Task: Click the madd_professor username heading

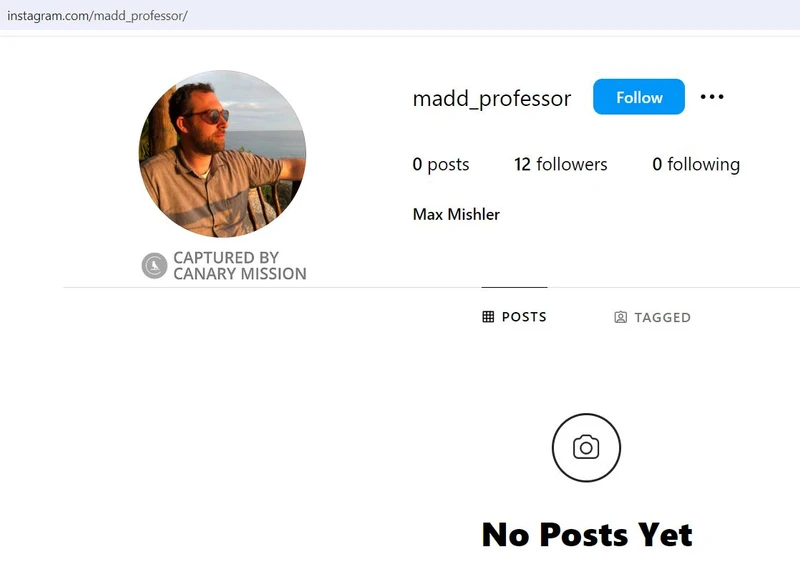Action: click(x=492, y=98)
